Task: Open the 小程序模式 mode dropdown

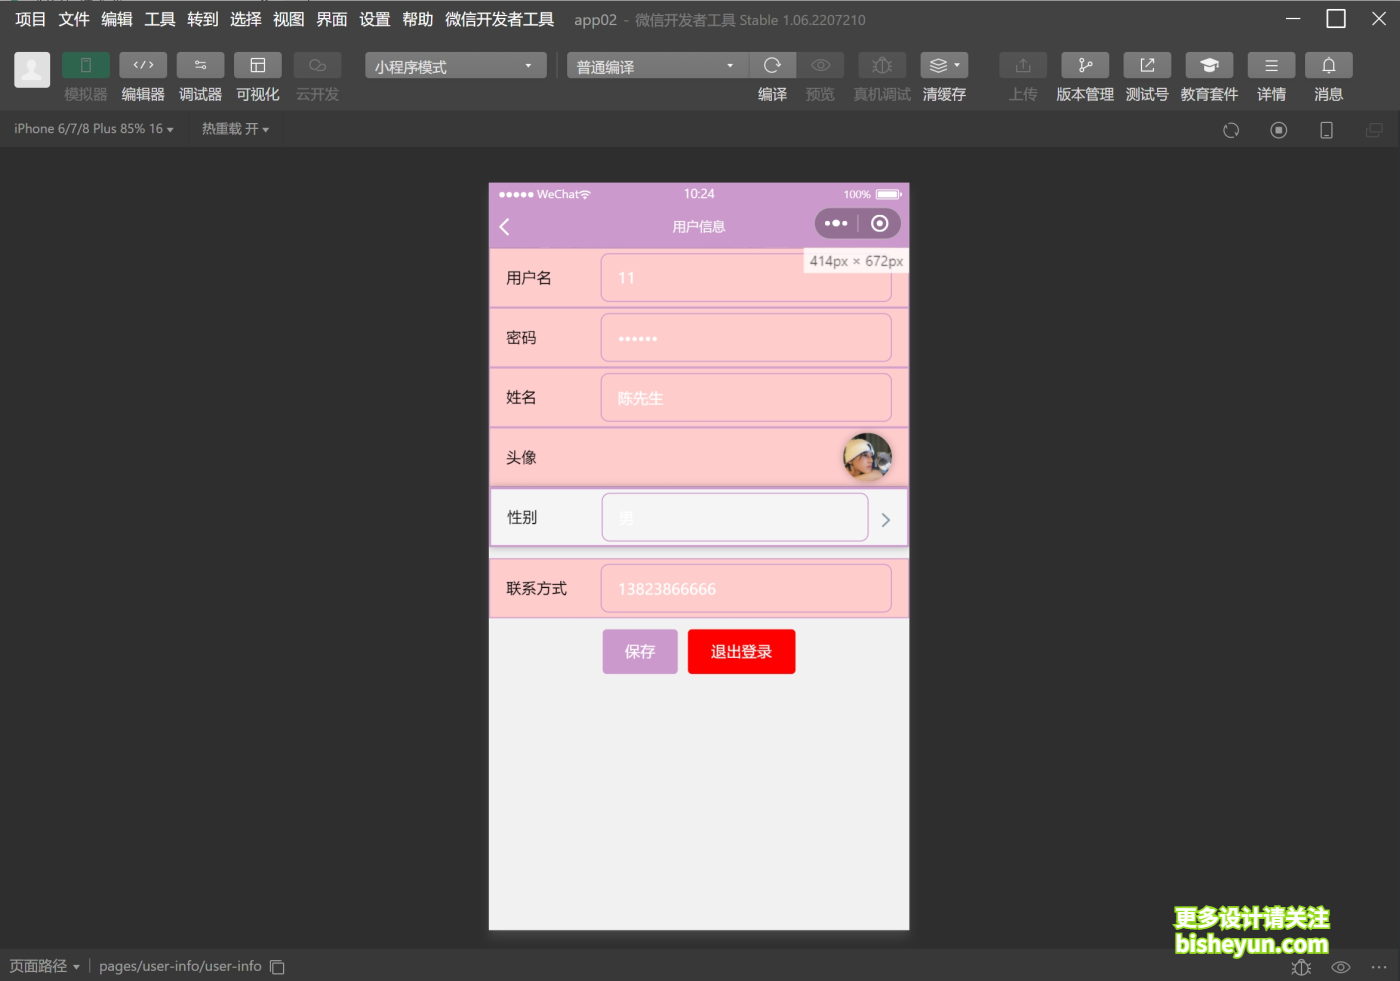Action: tap(455, 65)
